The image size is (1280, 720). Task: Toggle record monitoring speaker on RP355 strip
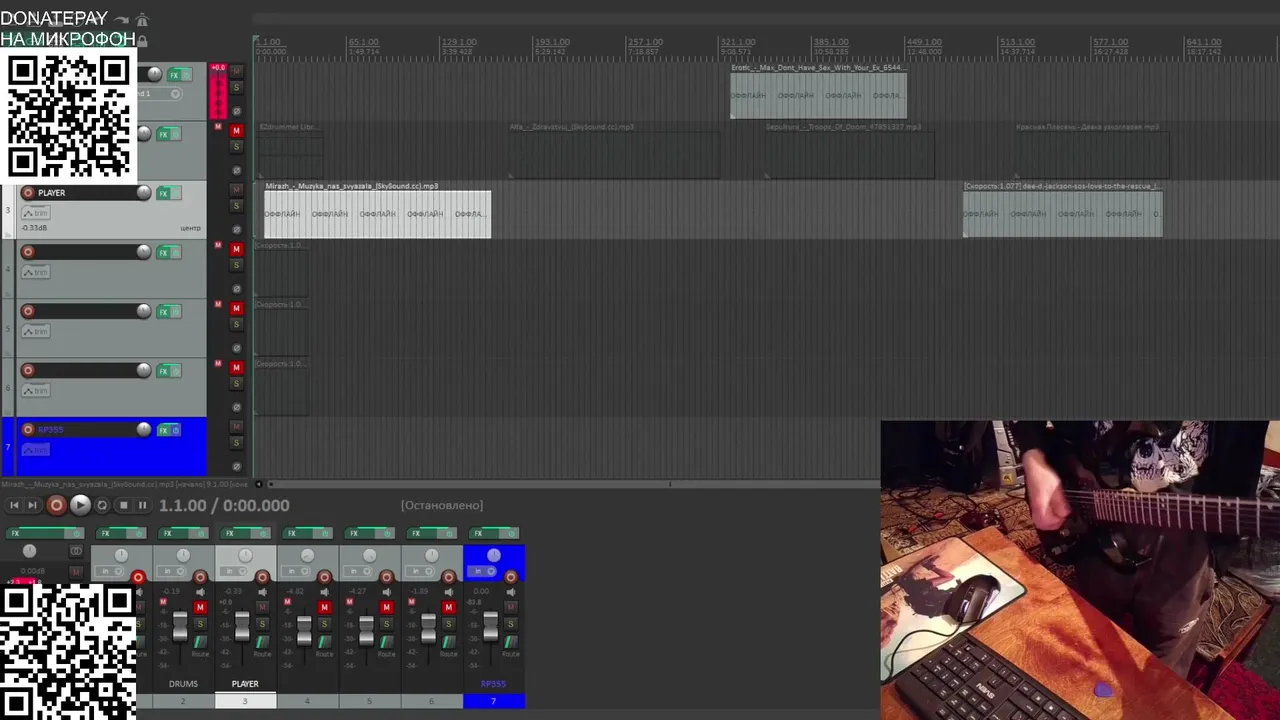(510, 592)
